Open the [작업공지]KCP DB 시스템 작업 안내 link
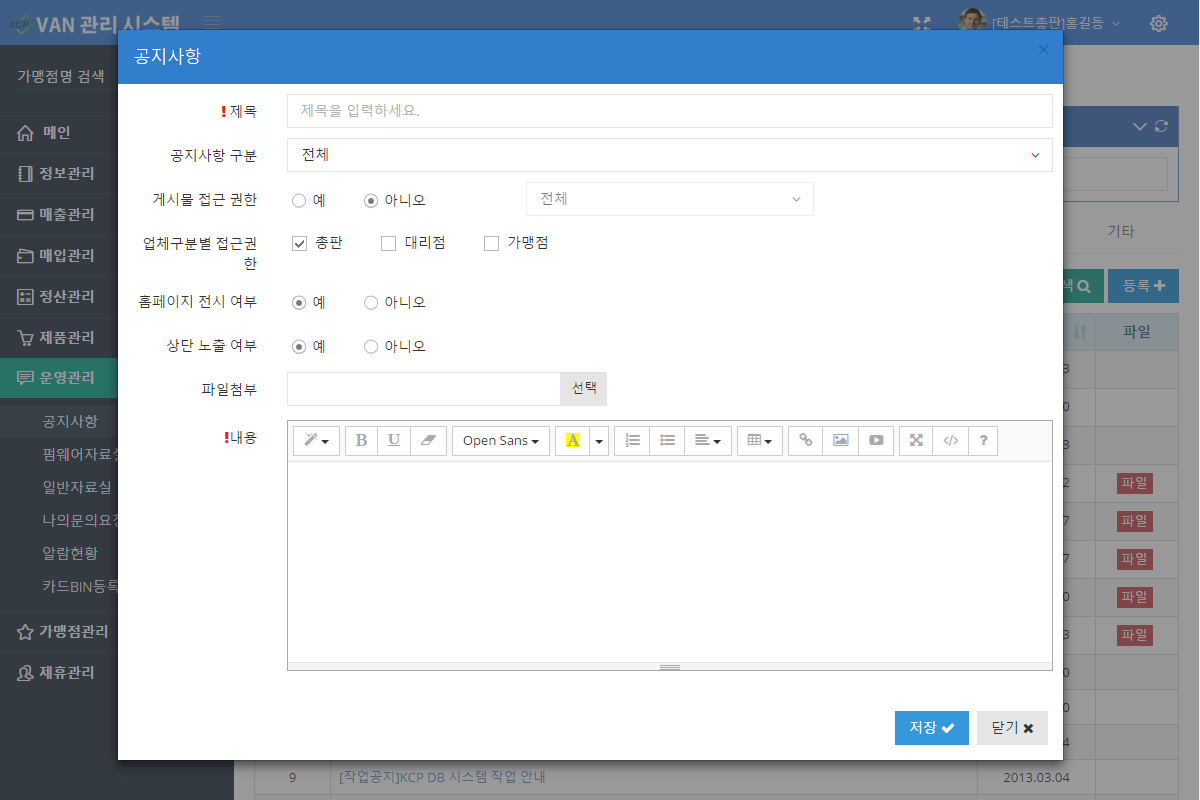Viewport: 1200px width, 800px height. [x=442, y=777]
